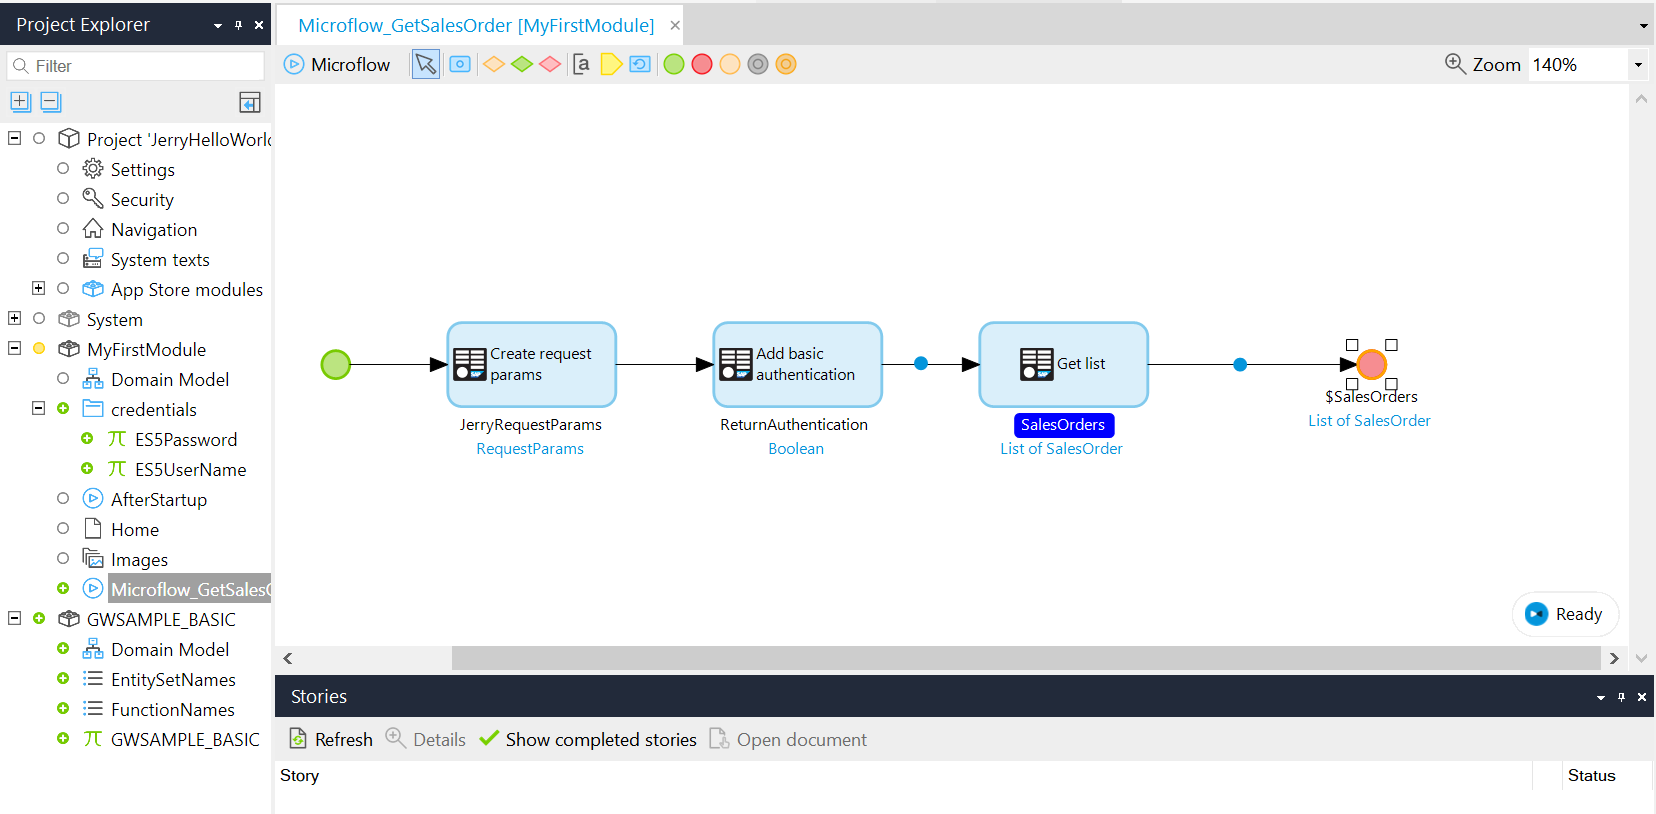The width and height of the screenshot is (1656, 814).
Task: Open the Project Explorer panel options dropdown
Action: tap(218, 25)
